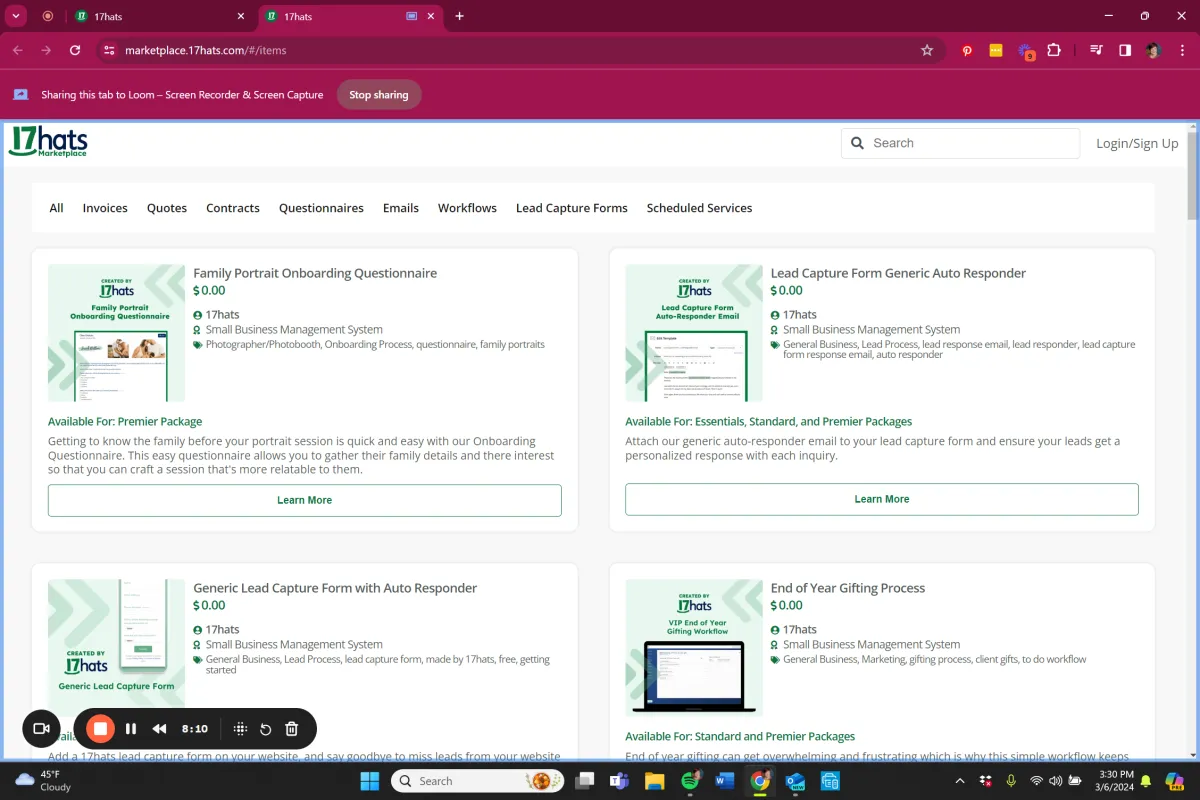1200x800 pixels.
Task: Filter by Questionnaires
Action: [x=321, y=208]
